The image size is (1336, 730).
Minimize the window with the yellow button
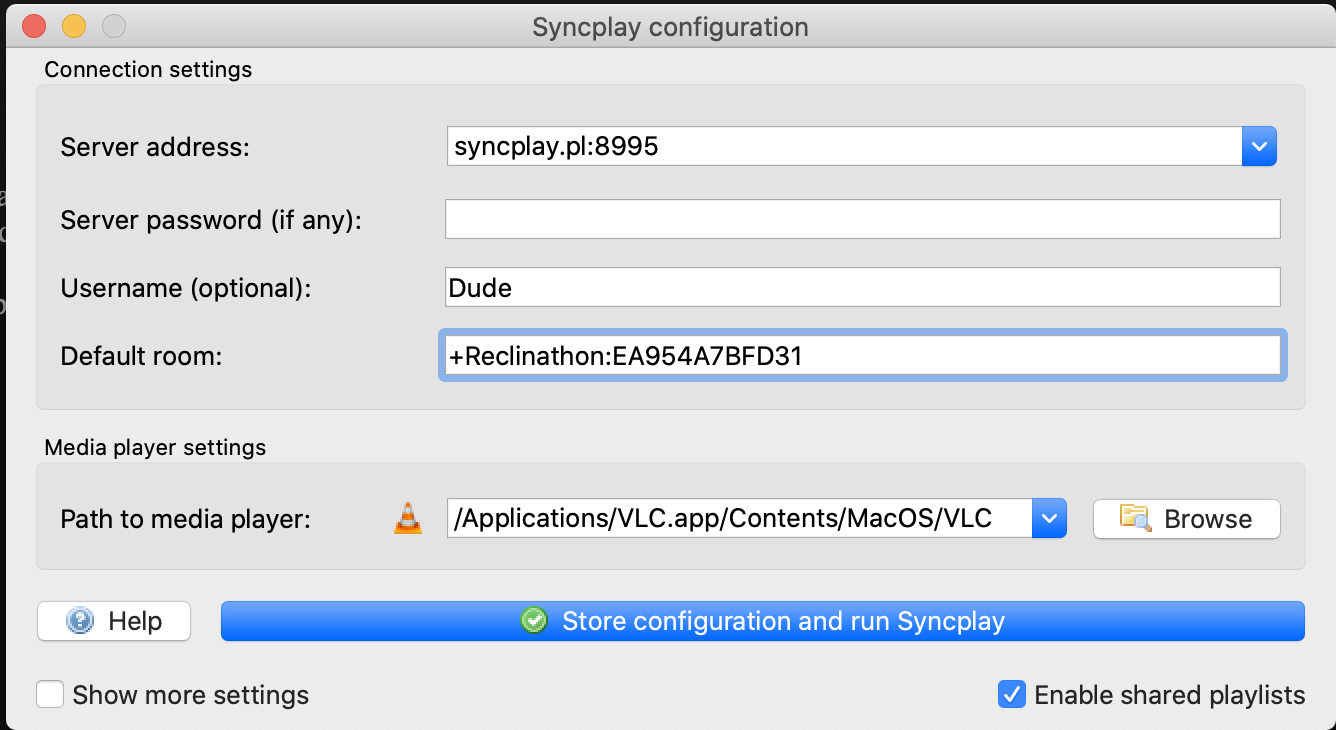pyautogui.click(x=74, y=26)
